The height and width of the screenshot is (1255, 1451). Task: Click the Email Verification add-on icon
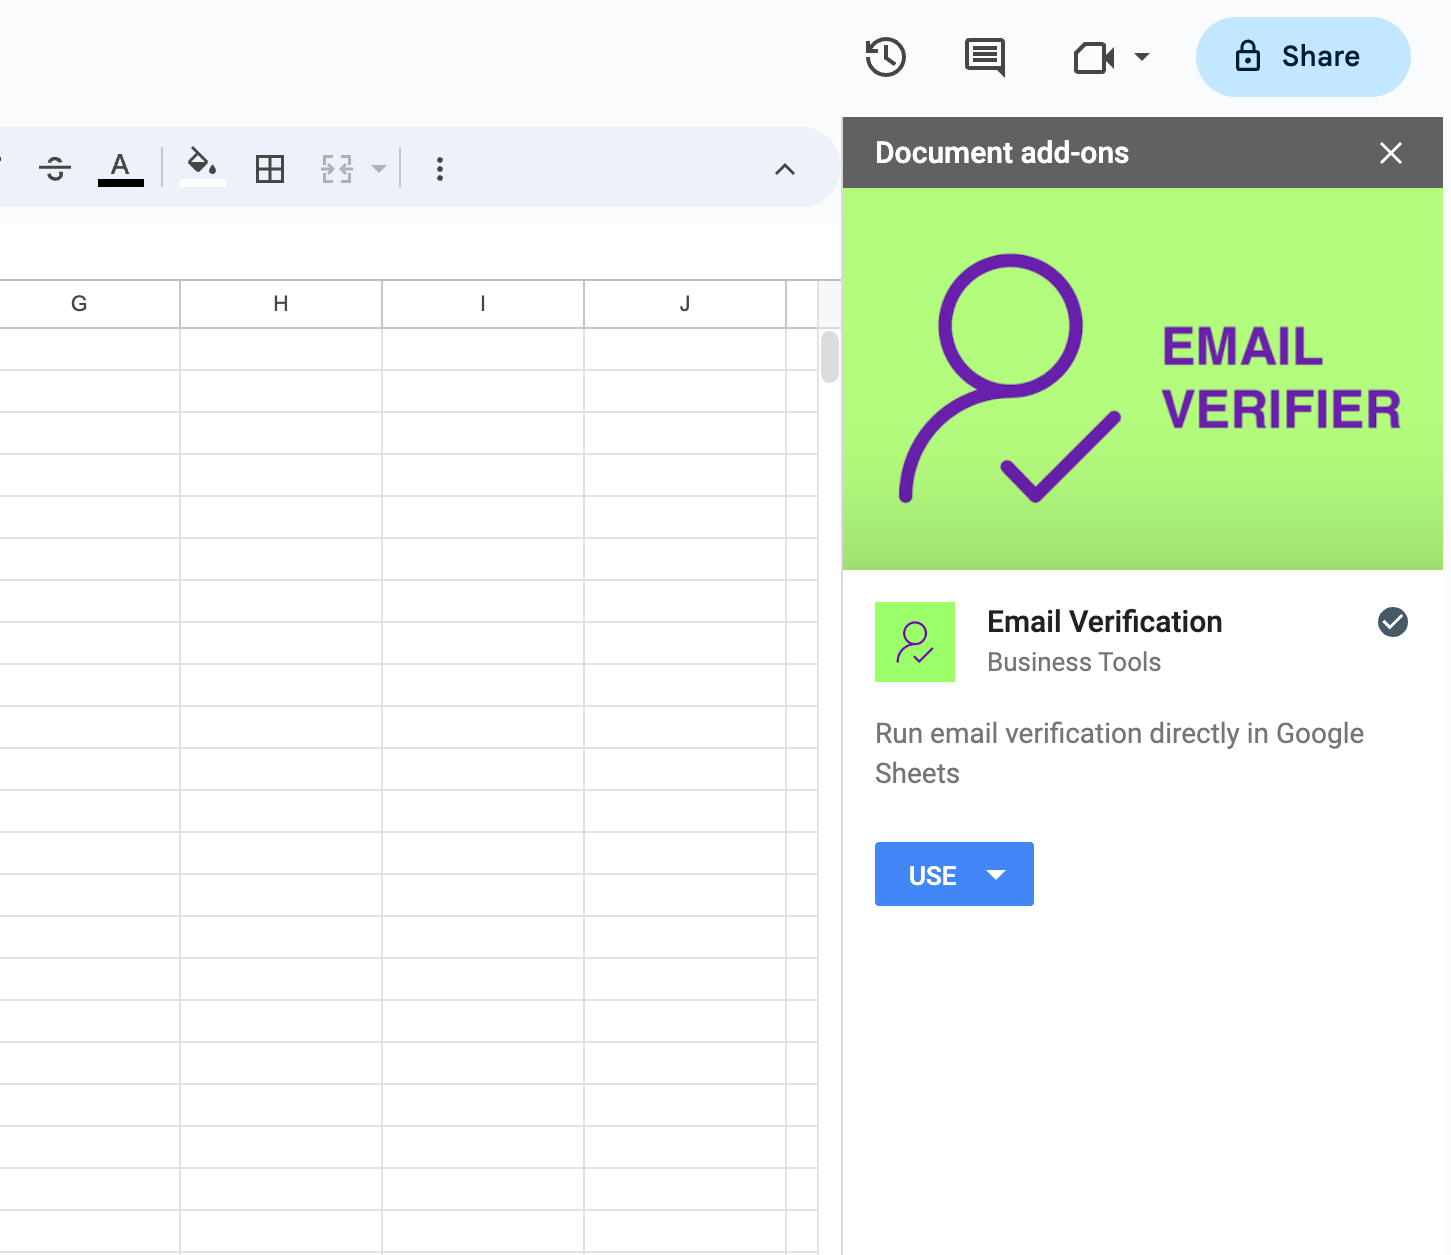pos(914,642)
